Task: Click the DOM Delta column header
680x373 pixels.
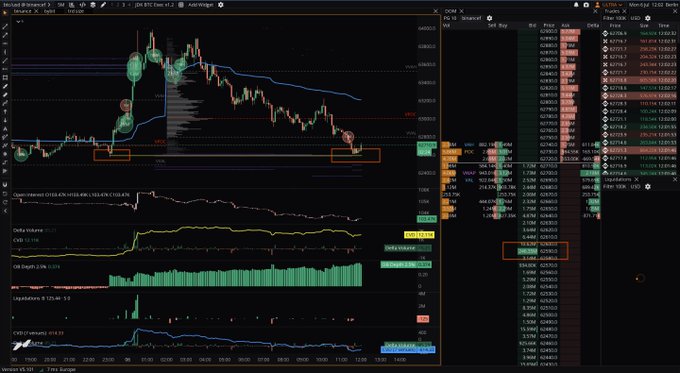Action: pyautogui.click(x=592, y=26)
